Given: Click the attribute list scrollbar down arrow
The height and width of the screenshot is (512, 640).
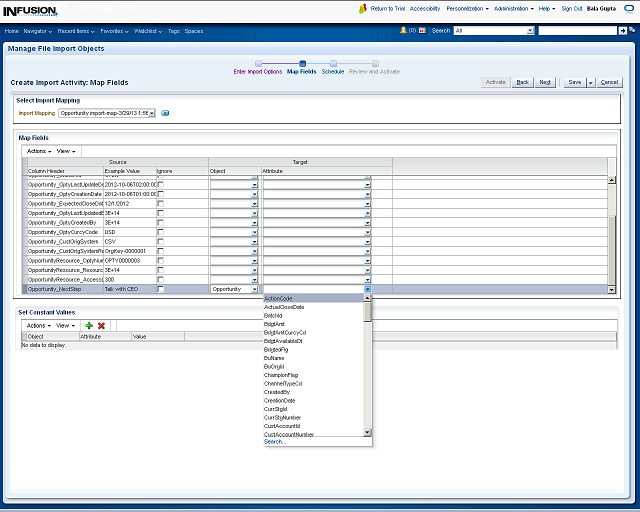Looking at the screenshot, I should pyautogui.click(x=368, y=432).
